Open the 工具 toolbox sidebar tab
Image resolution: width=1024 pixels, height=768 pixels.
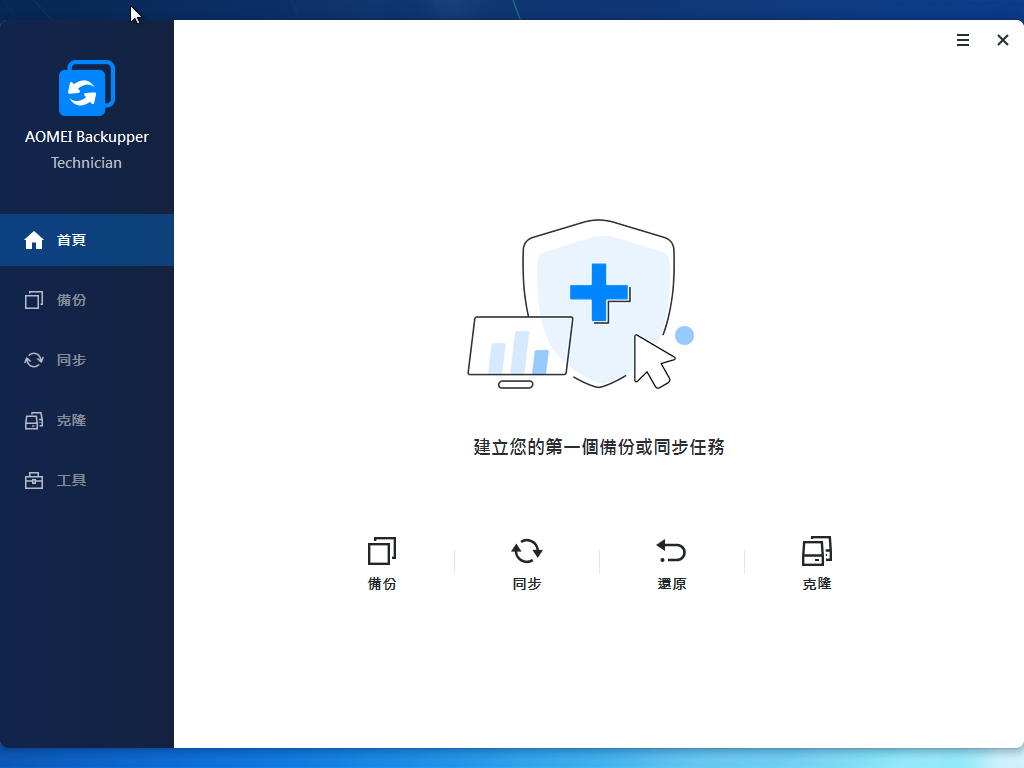coord(87,480)
